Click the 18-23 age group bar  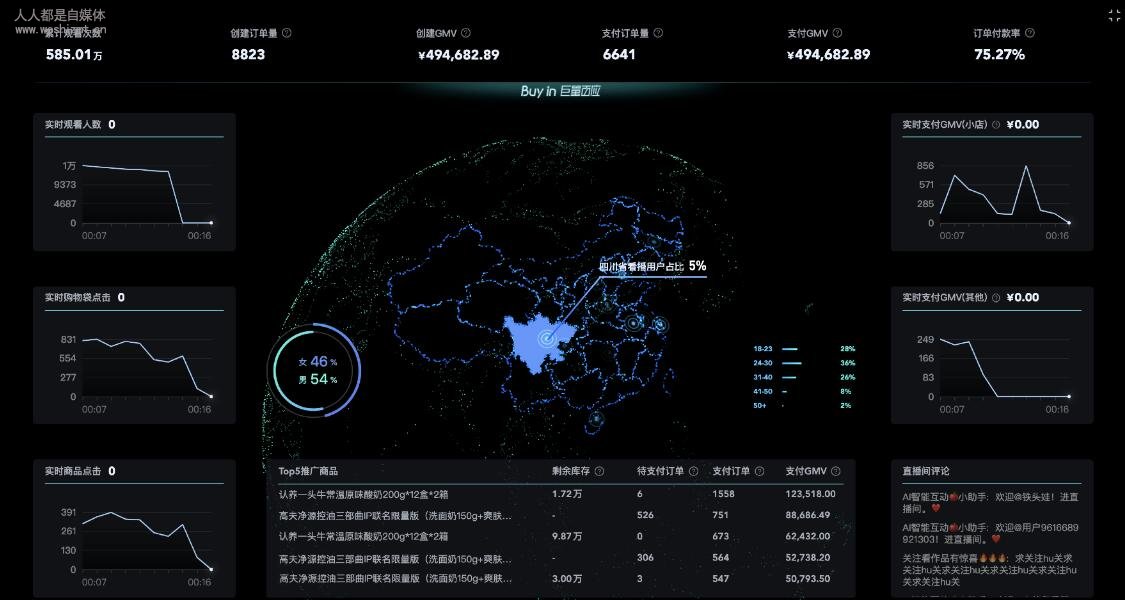(x=789, y=349)
